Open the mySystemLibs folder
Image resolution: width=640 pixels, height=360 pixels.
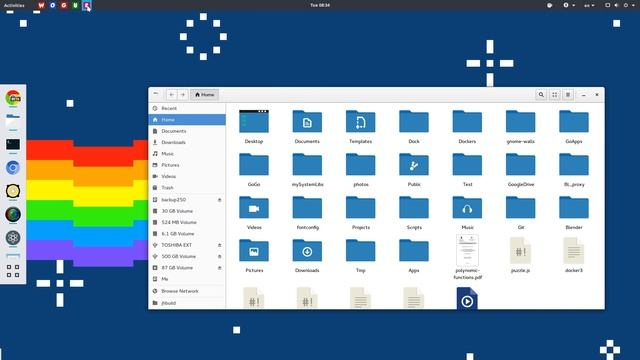307,169
